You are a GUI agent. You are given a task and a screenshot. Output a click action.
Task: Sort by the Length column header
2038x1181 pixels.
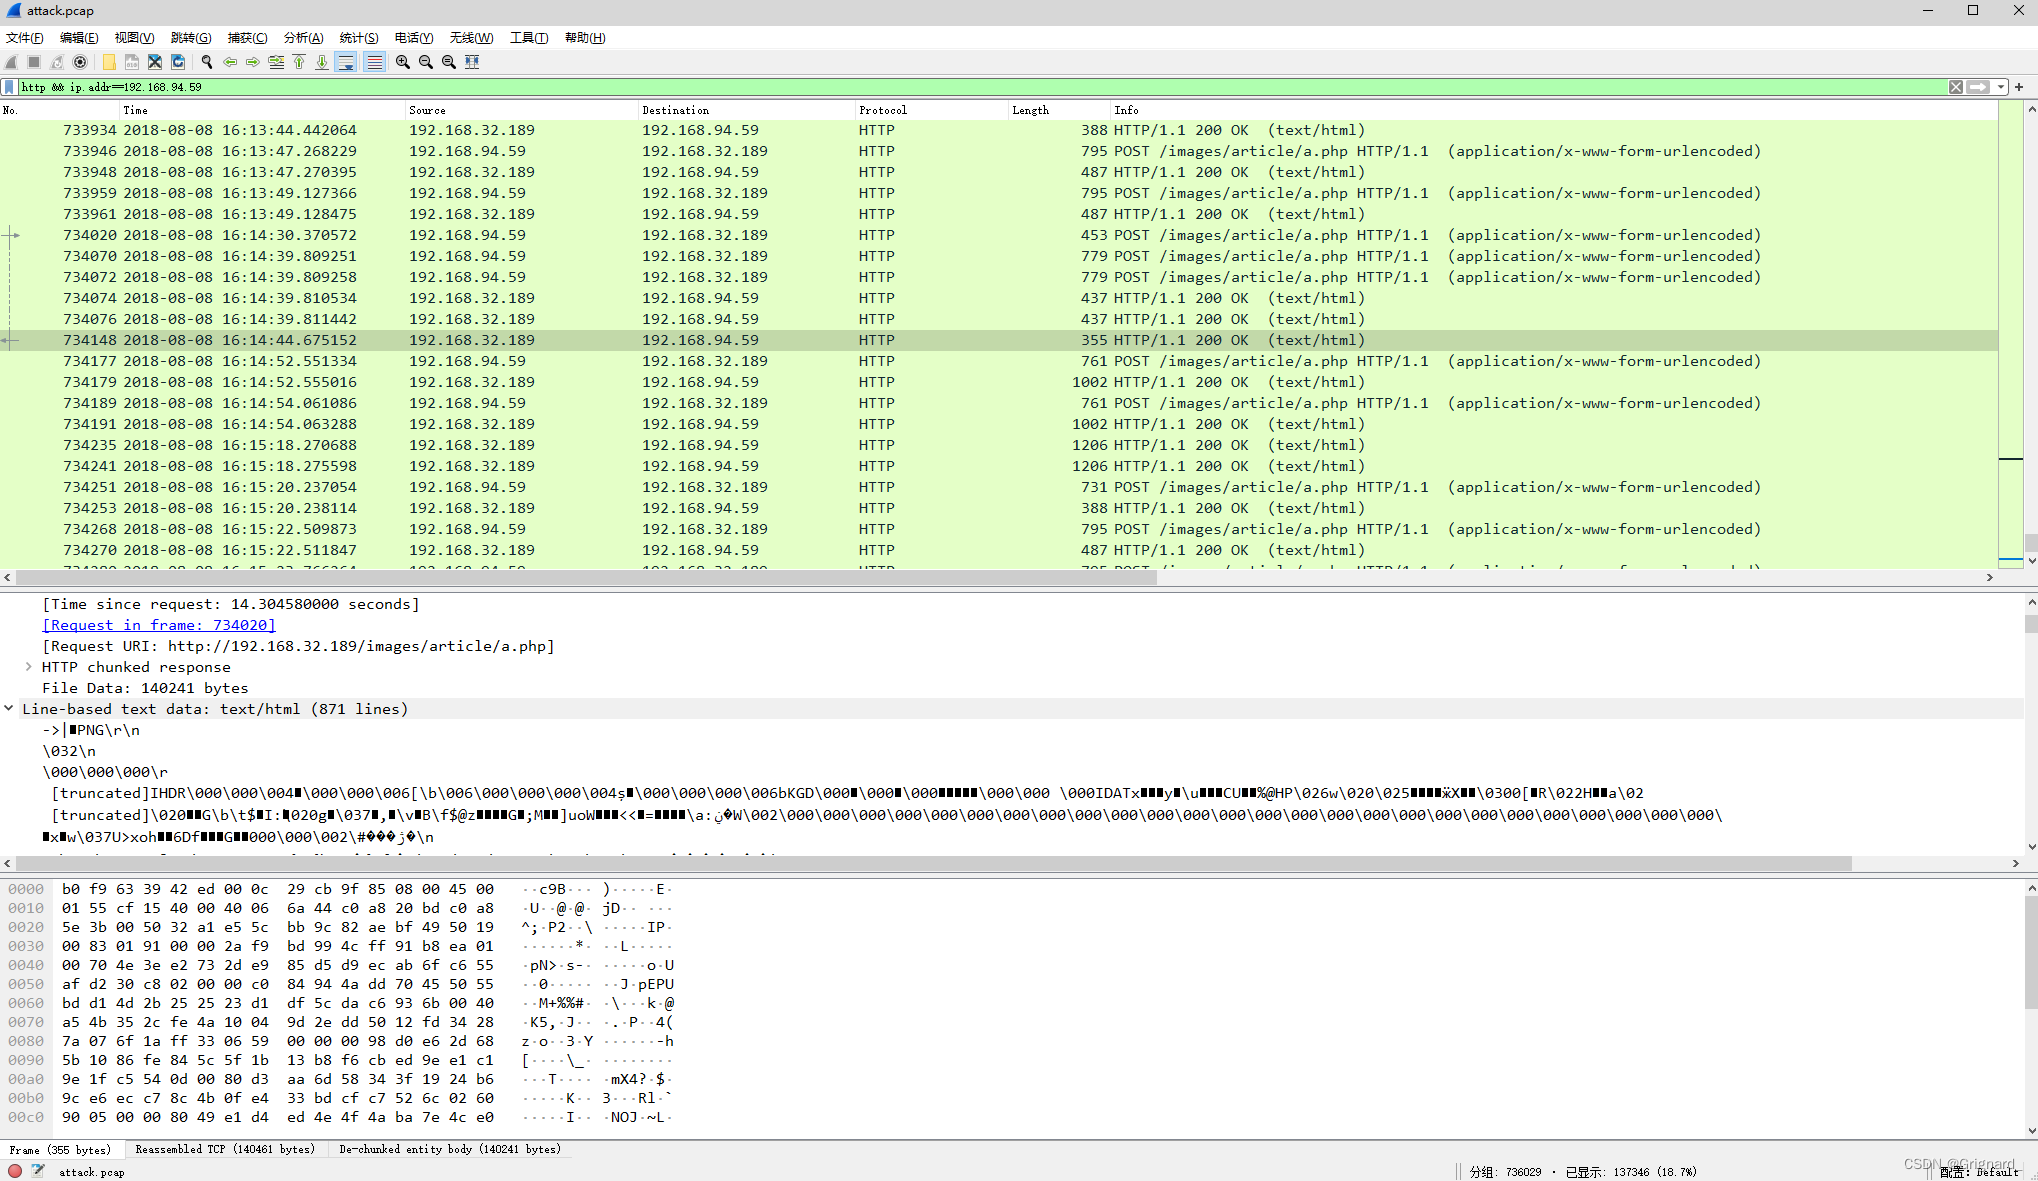tap(1060, 110)
